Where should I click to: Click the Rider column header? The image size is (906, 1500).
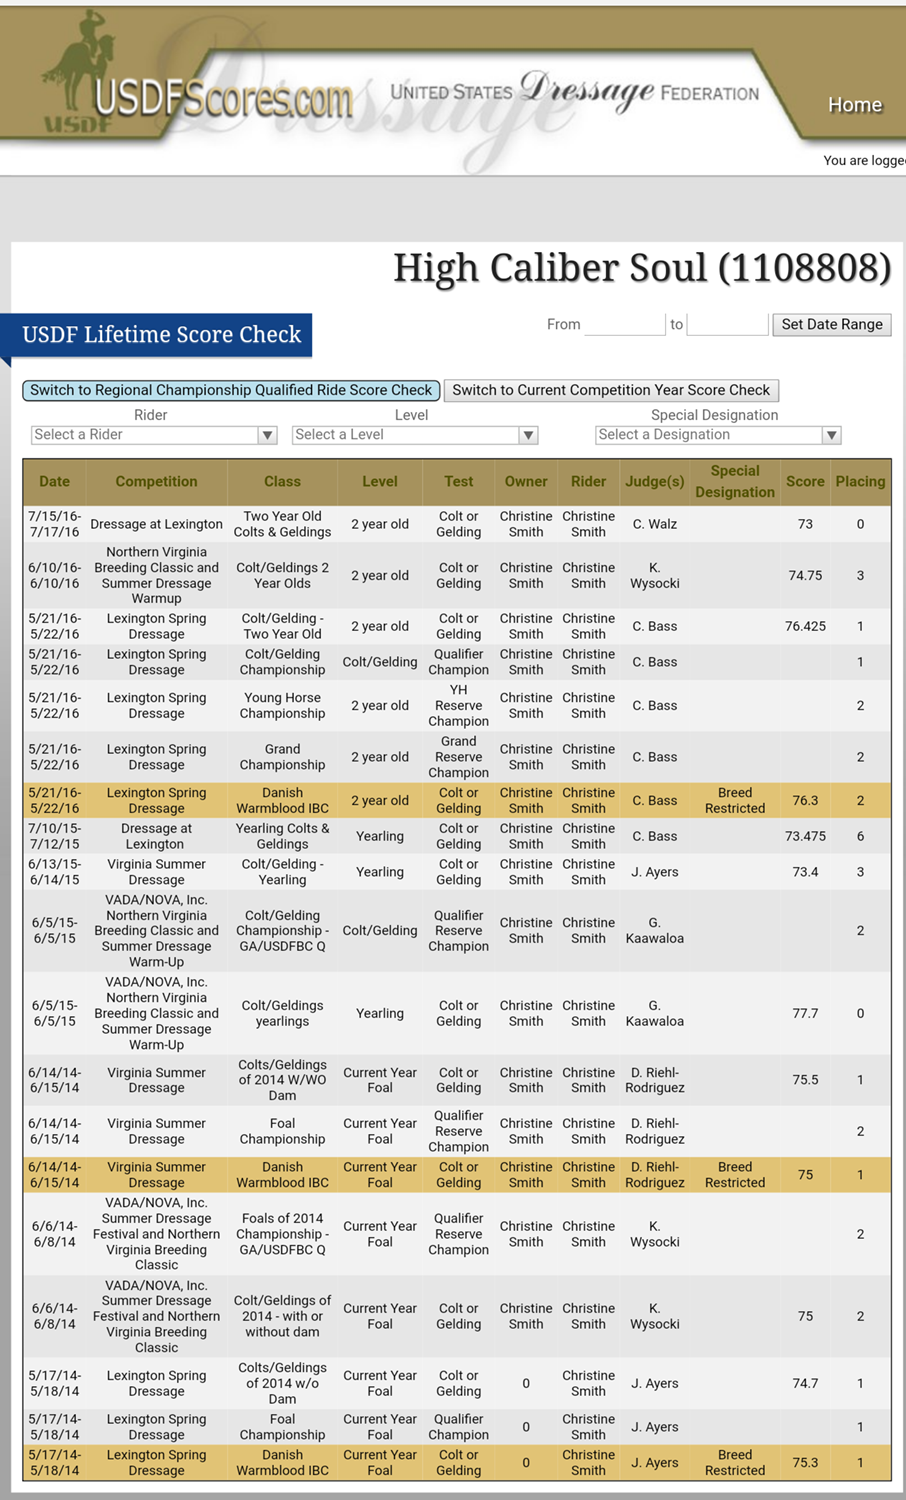point(588,482)
